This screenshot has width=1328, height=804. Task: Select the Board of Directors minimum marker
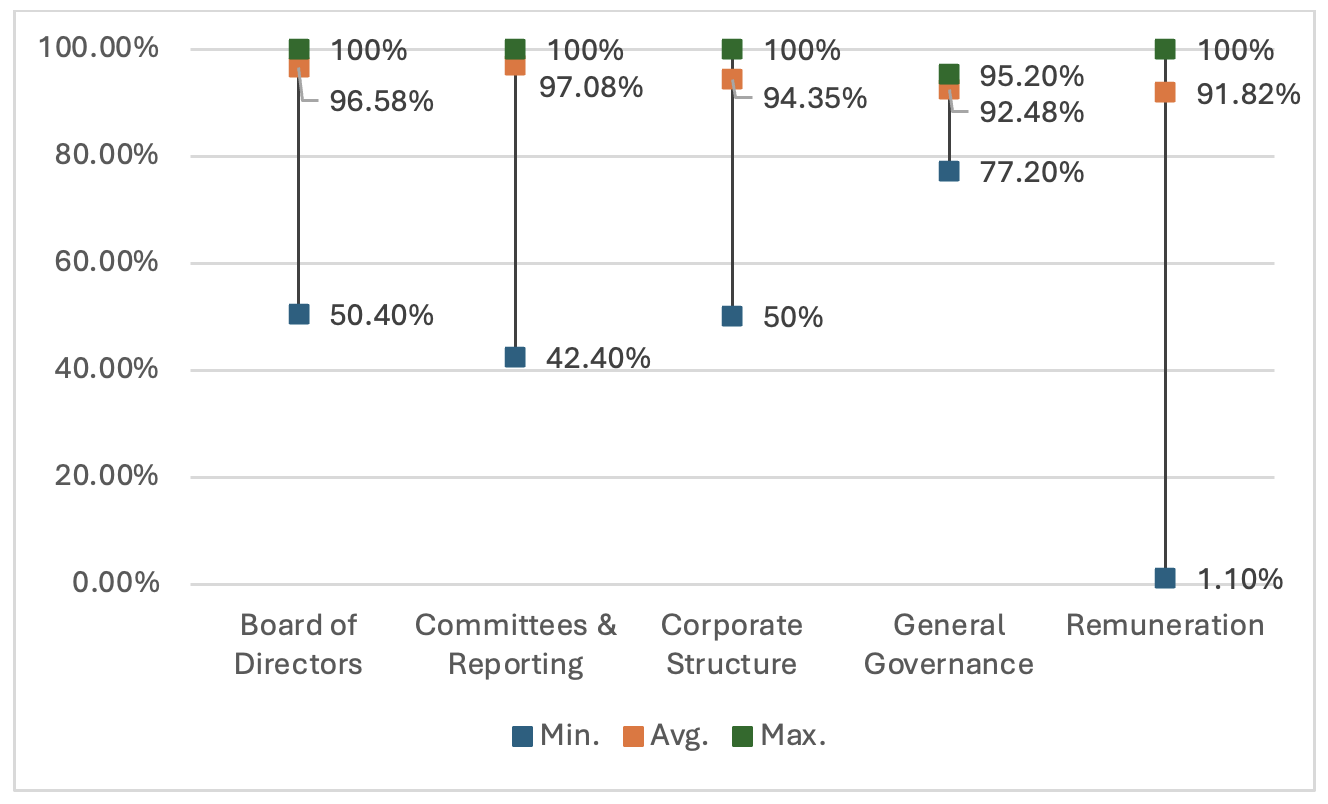[x=298, y=314]
